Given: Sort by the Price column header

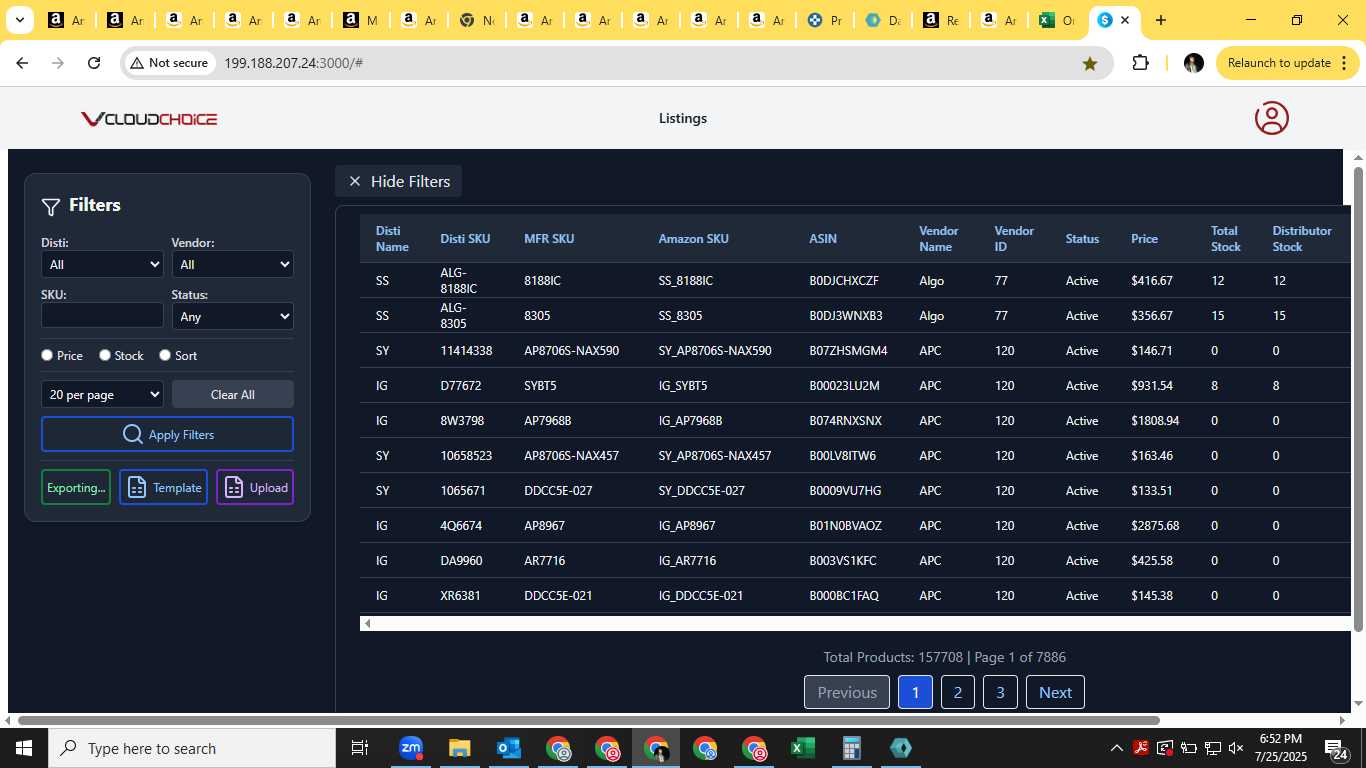Looking at the screenshot, I should (1144, 238).
